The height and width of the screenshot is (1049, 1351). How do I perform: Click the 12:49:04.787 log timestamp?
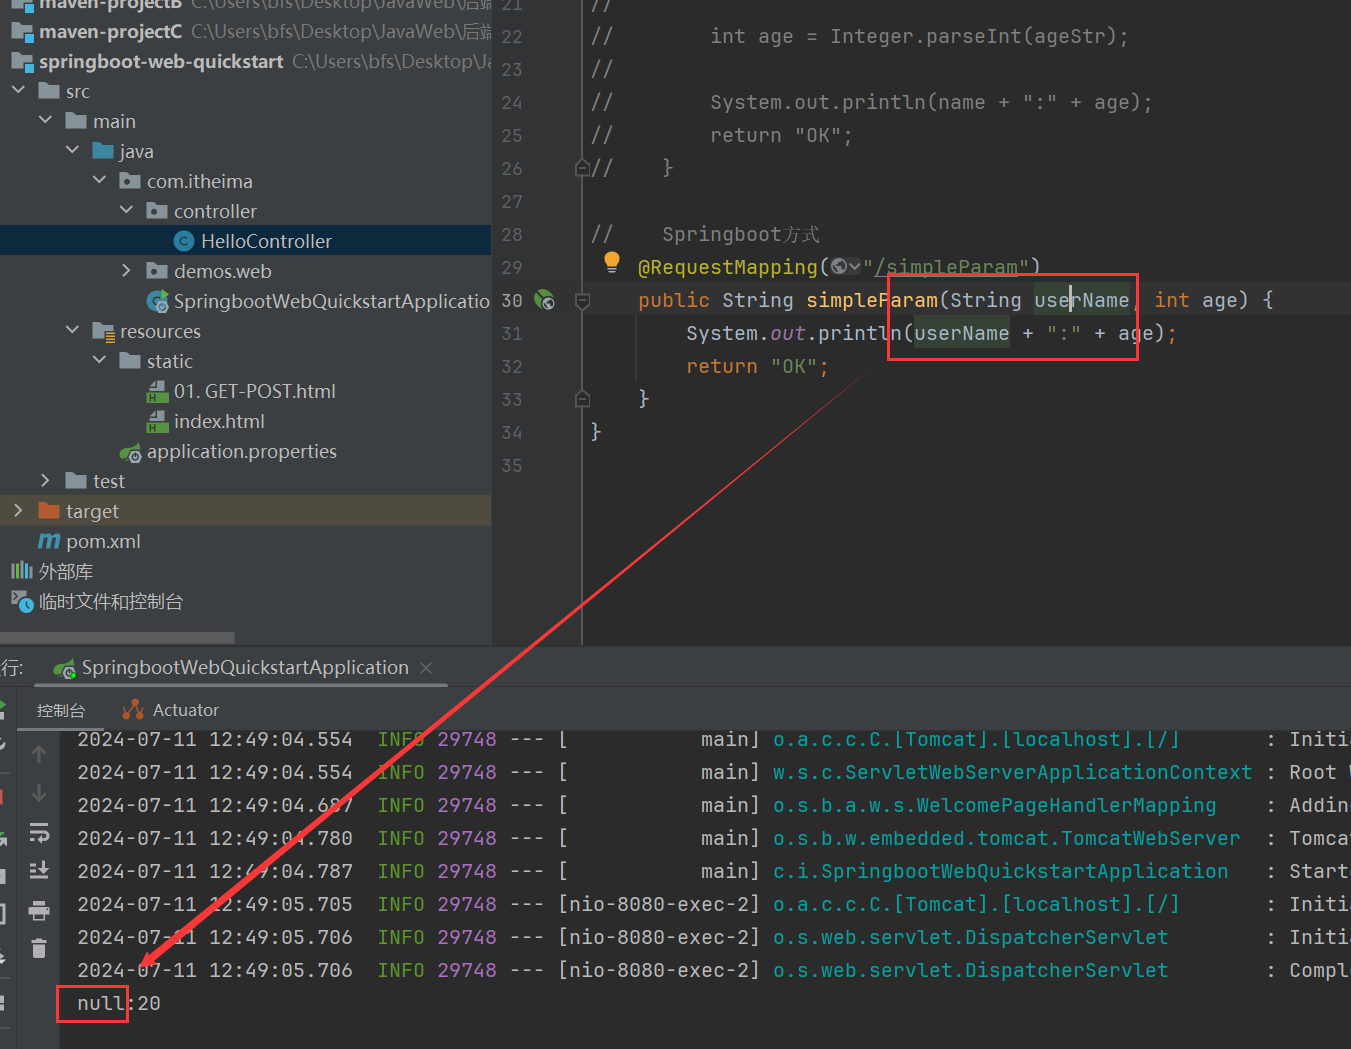280,871
